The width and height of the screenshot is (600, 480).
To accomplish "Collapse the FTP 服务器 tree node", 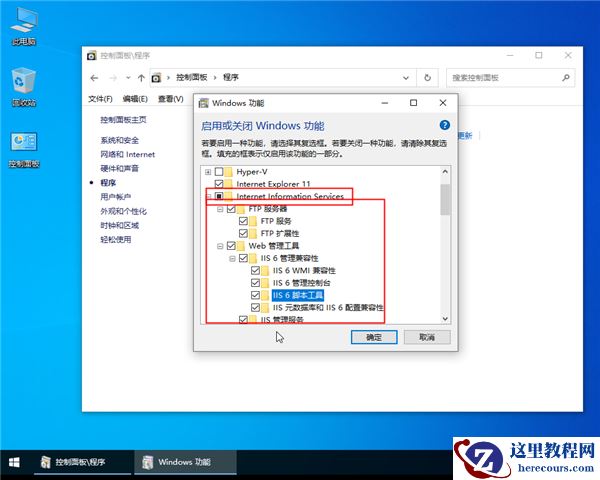I will [x=220, y=209].
